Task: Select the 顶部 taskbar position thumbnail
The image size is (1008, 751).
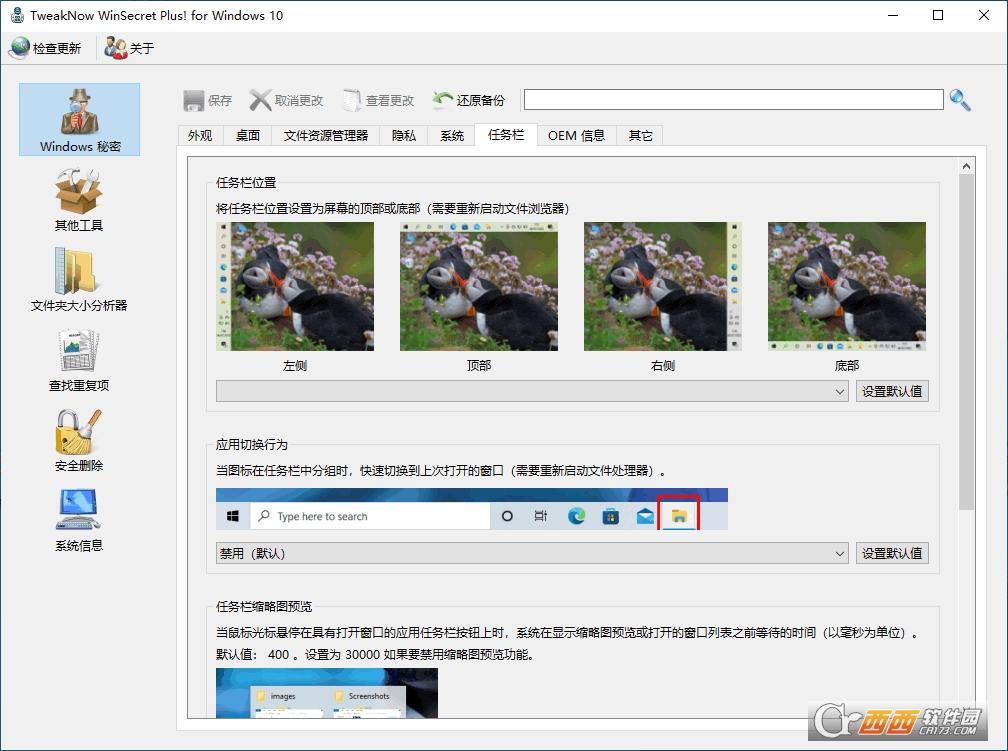Action: (x=479, y=286)
